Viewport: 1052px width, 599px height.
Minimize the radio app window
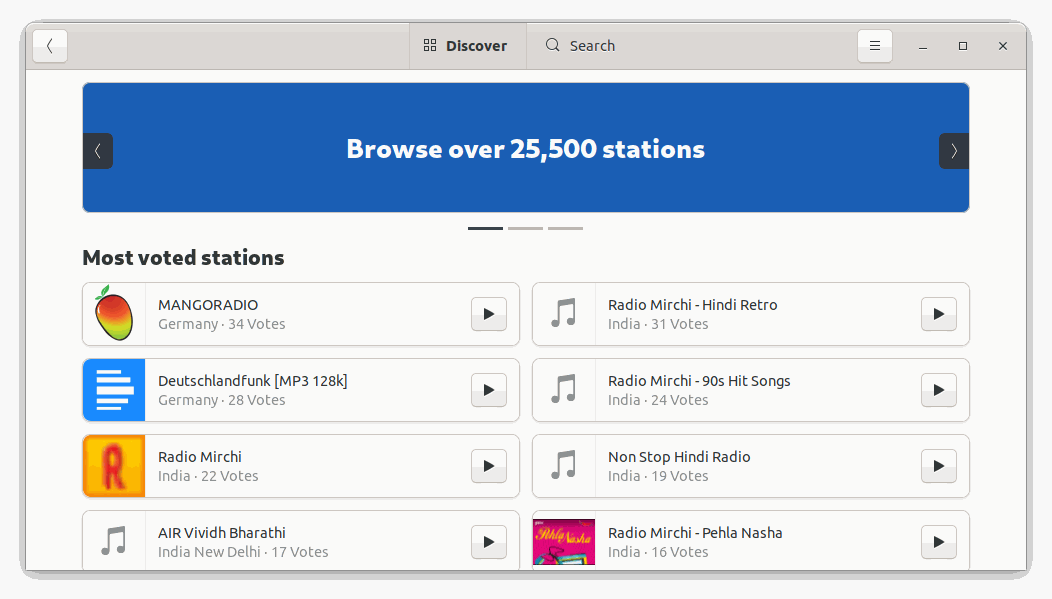(923, 46)
